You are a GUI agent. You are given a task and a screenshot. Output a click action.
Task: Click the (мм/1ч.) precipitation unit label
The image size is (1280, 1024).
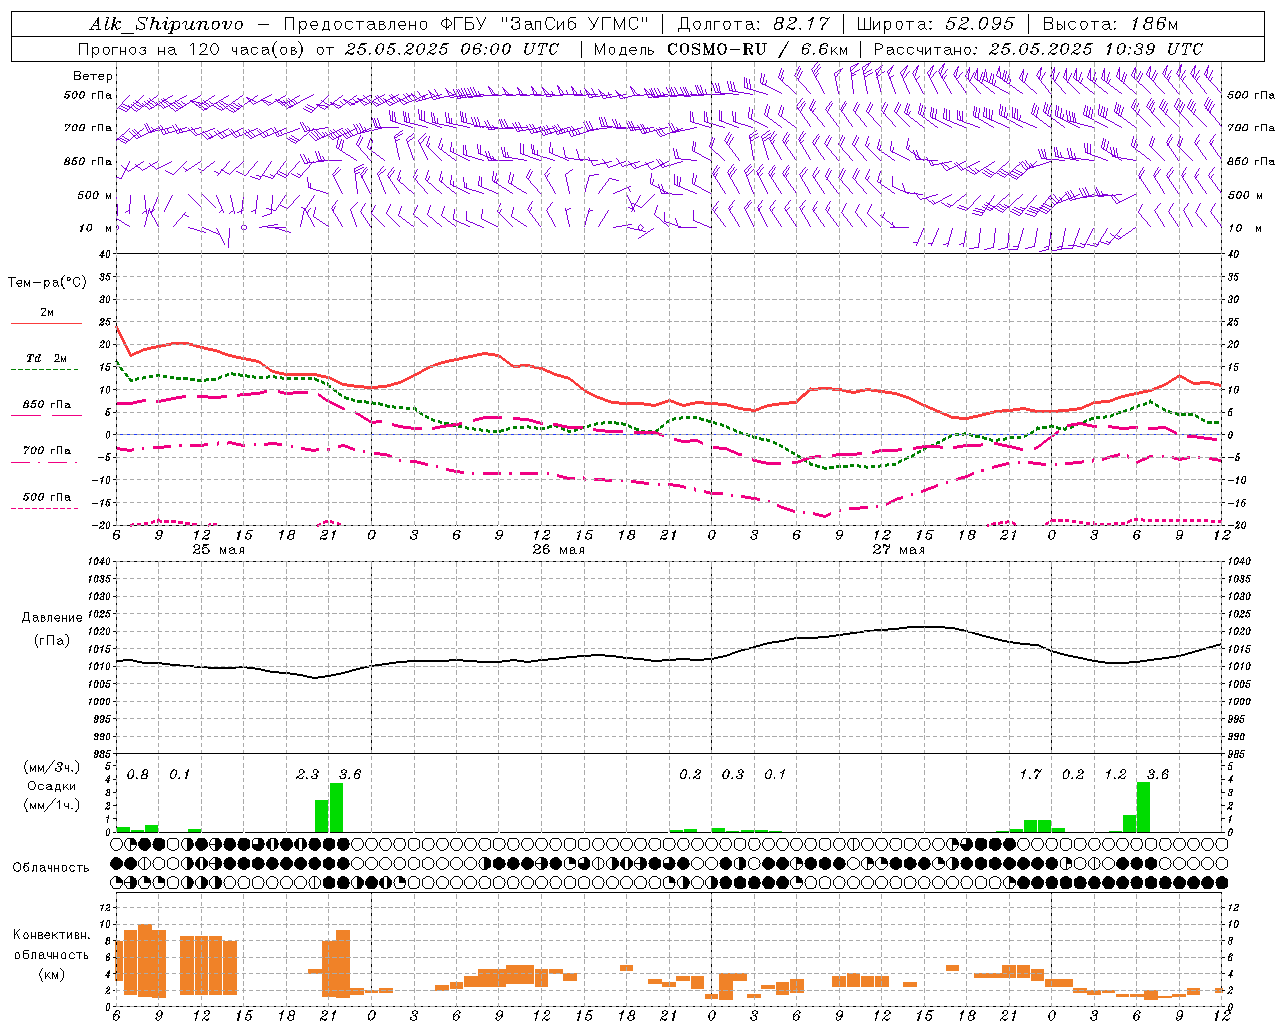click(52, 805)
